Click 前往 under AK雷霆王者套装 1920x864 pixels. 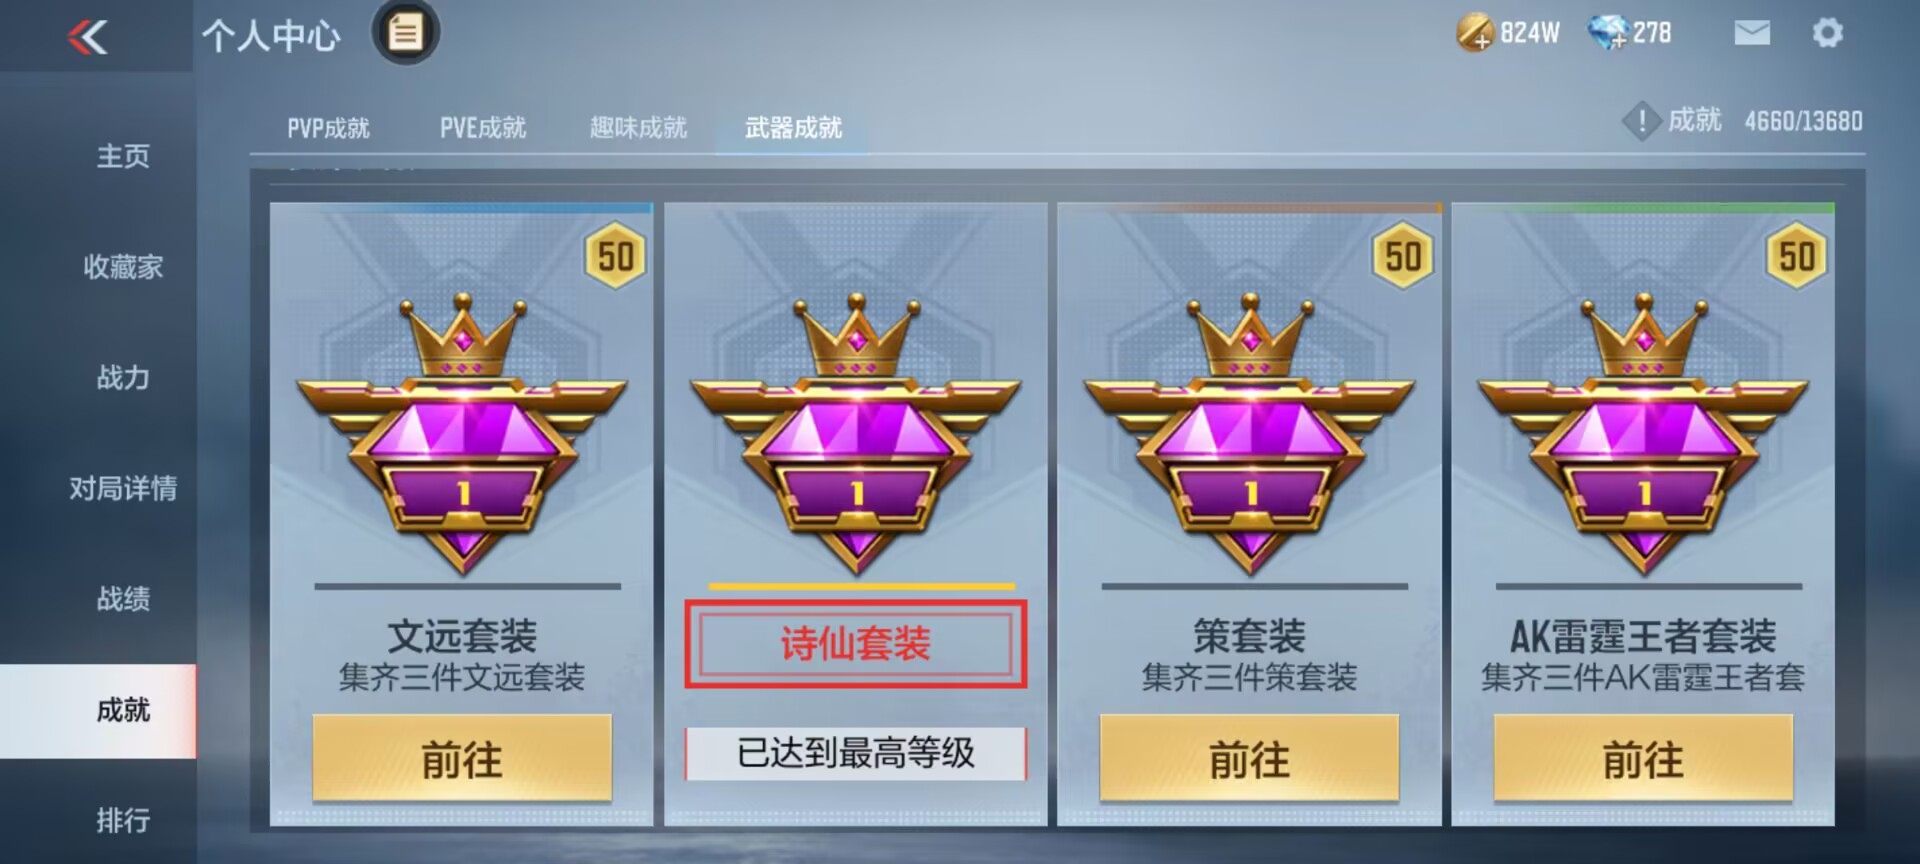pos(1643,759)
